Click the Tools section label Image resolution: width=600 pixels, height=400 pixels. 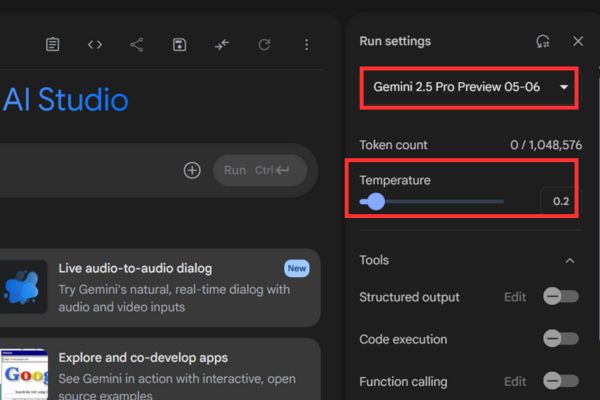click(374, 260)
